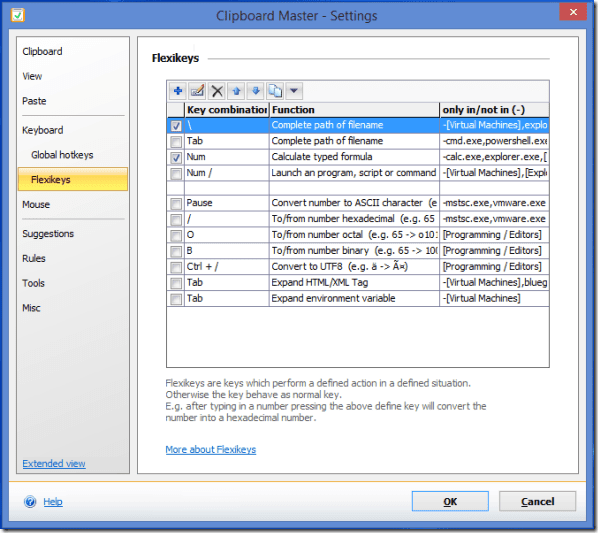
Task: Click '-cmd.exe,powershell.exe' cell
Action: point(494,141)
